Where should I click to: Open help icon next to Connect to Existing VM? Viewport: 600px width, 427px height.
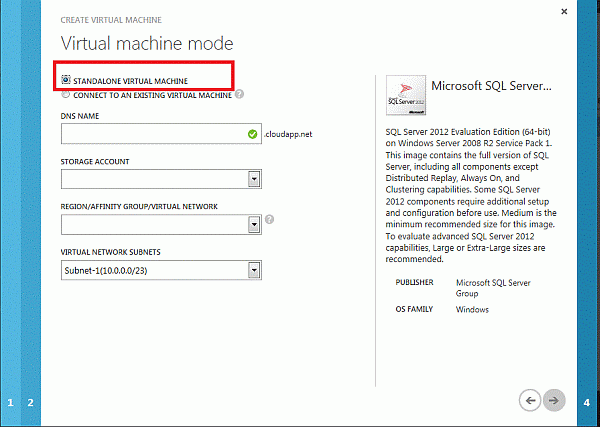pyautogui.click(x=240, y=94)
